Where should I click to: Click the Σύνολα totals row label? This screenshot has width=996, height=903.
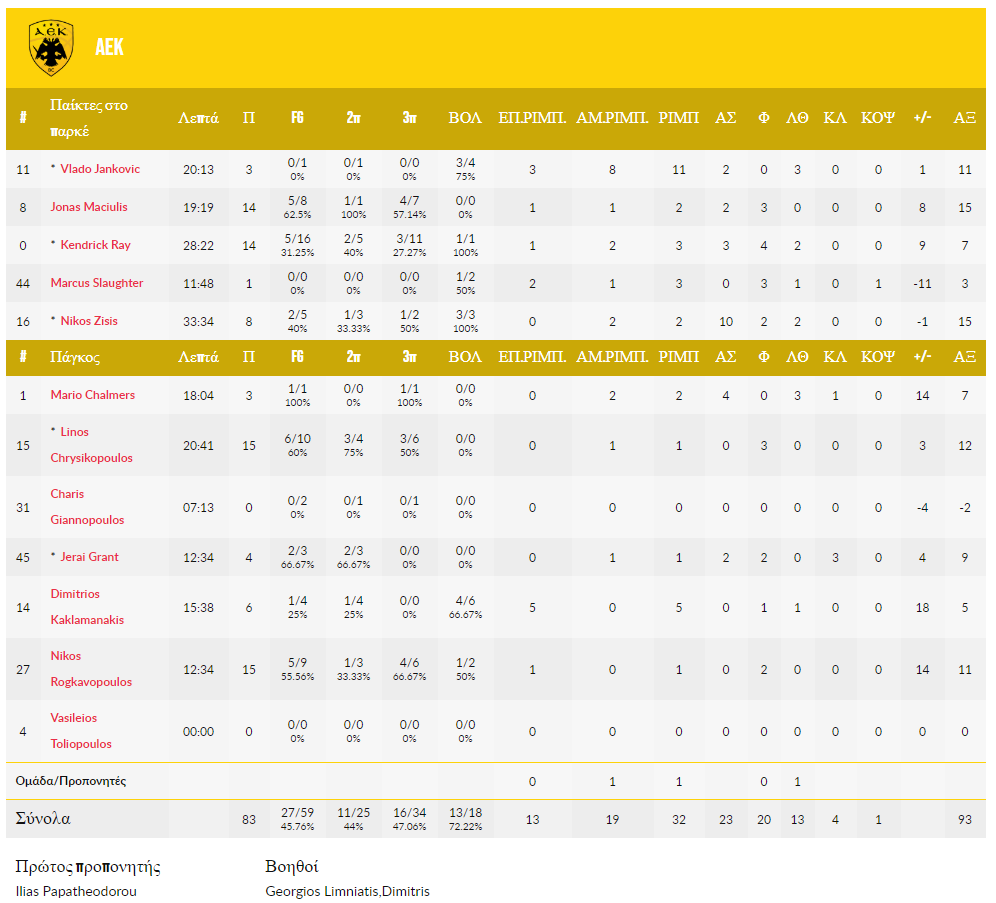[x=43, y=819]
